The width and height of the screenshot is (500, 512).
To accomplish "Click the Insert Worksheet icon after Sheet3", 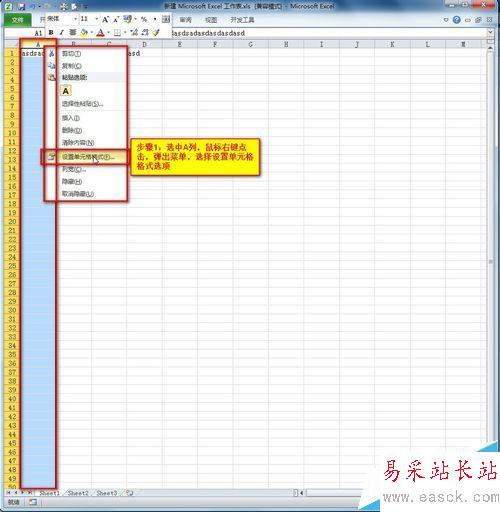I will click(x=130, y=493).
